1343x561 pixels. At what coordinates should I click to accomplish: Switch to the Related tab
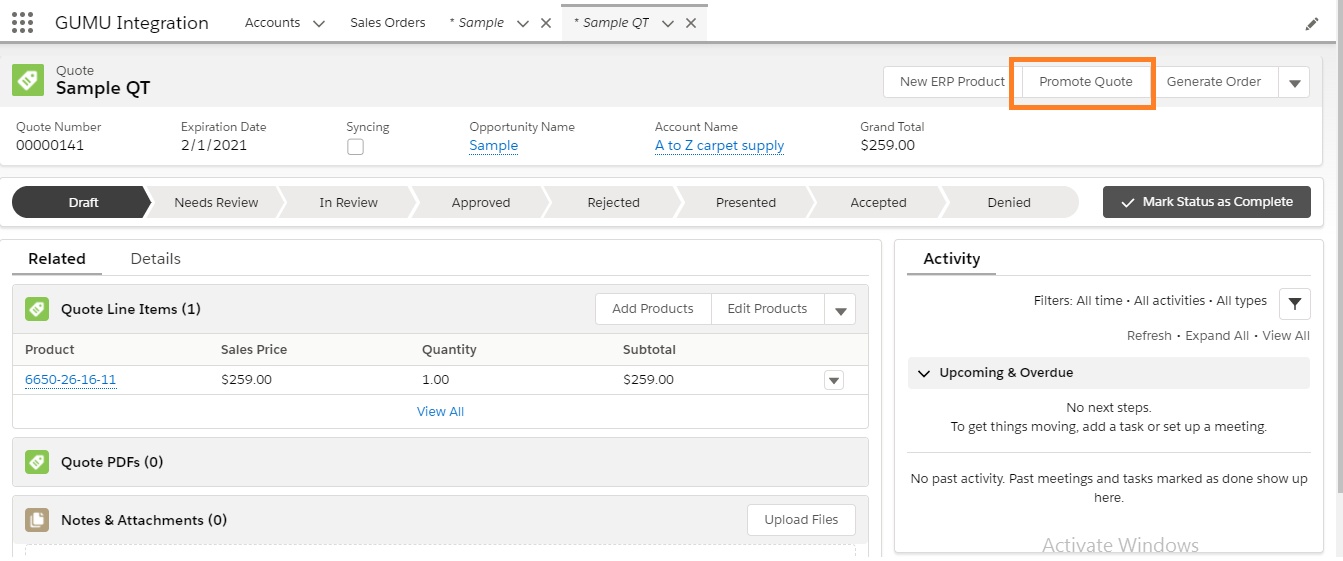(x=57, y=258)
